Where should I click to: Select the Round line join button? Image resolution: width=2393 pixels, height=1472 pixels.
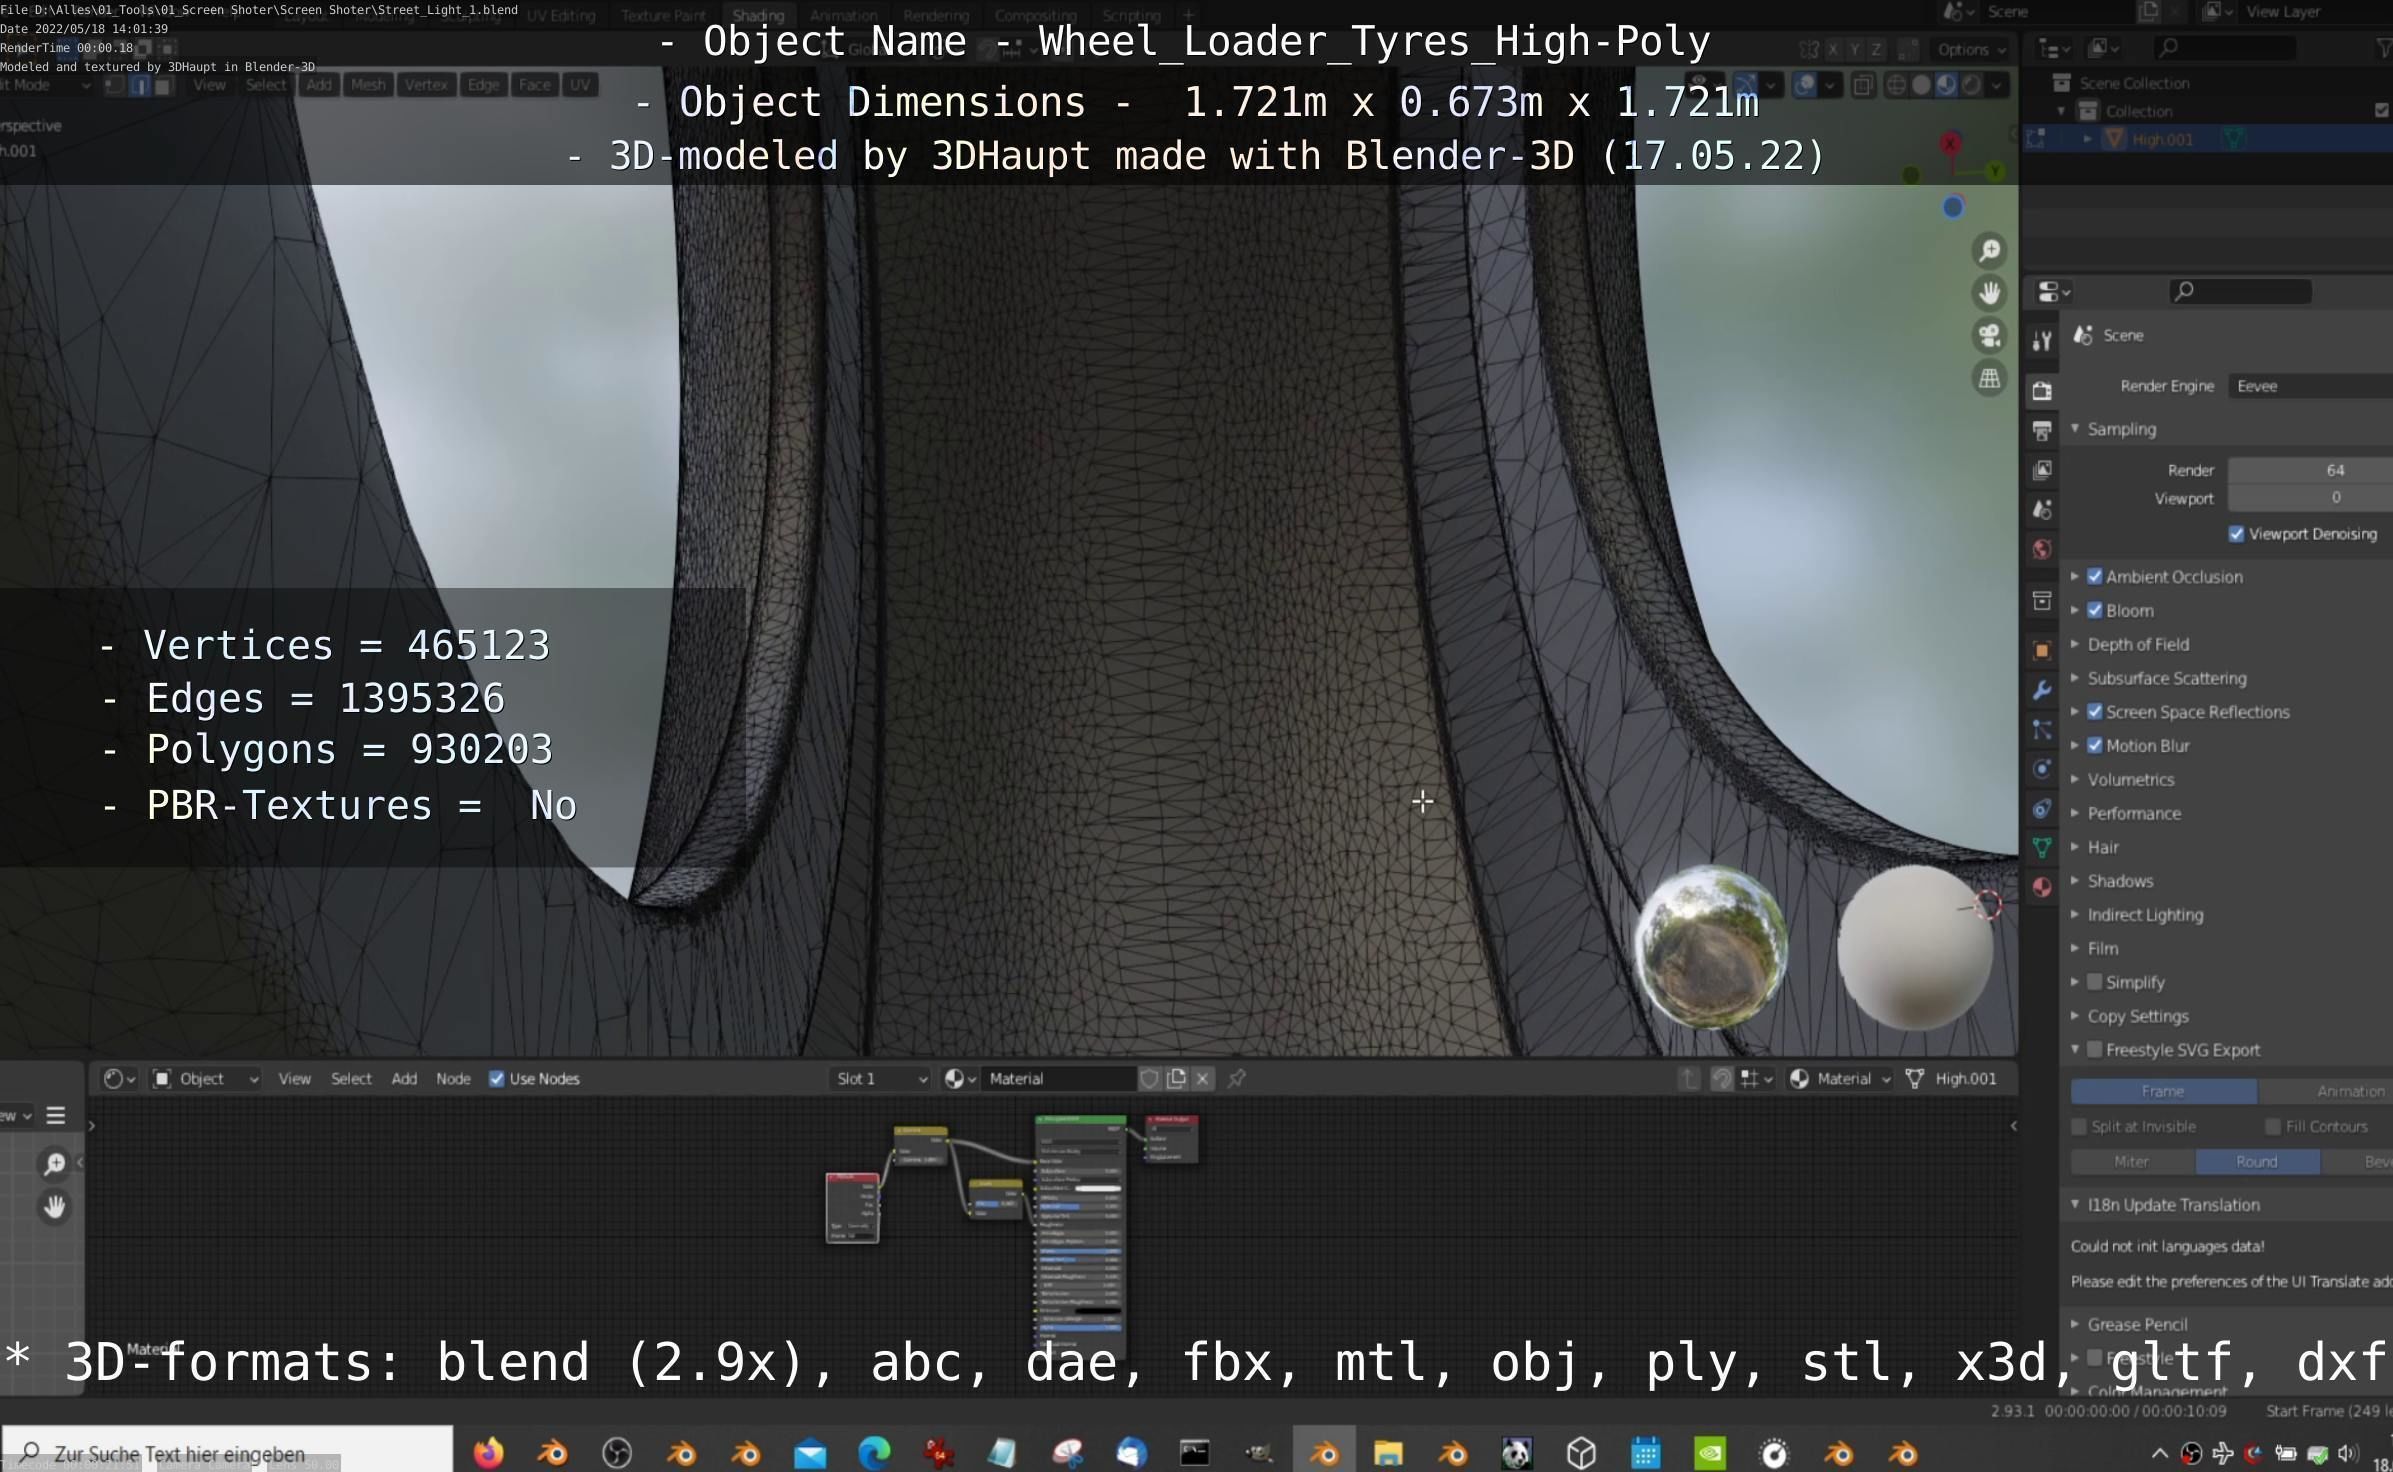point(2256,1161)
